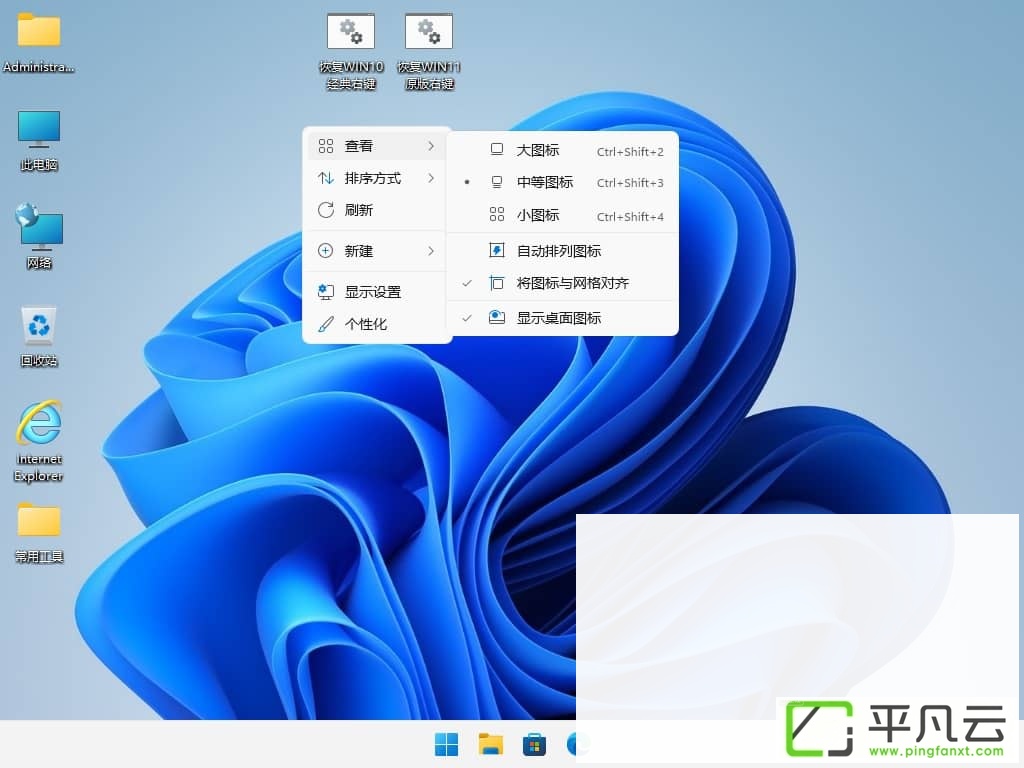Click the 排序方式 arrows icon

pos(325,178)
